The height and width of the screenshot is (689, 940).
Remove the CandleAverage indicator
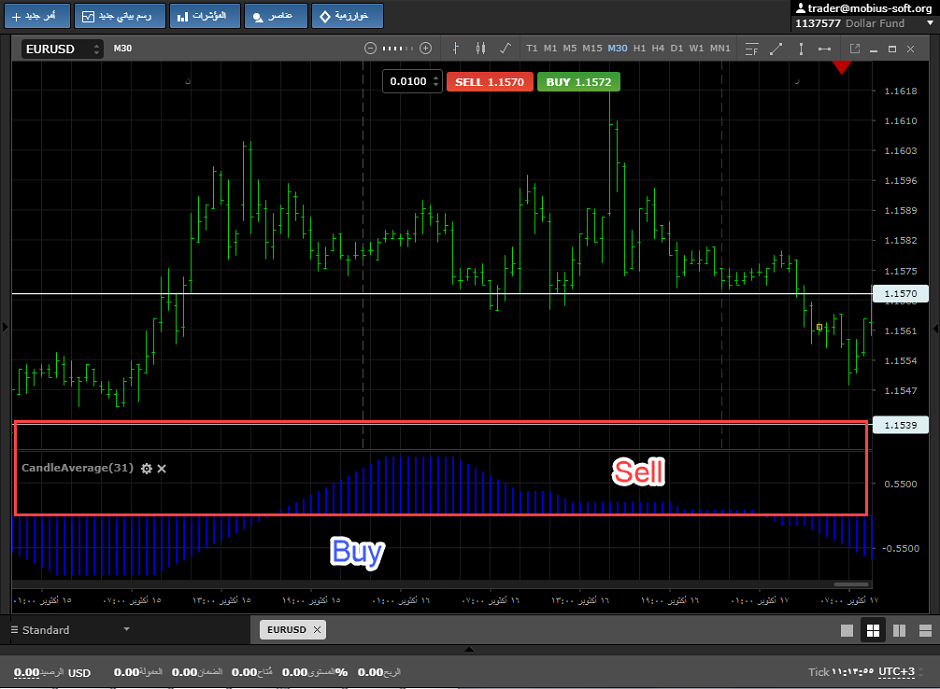[162, 468]
